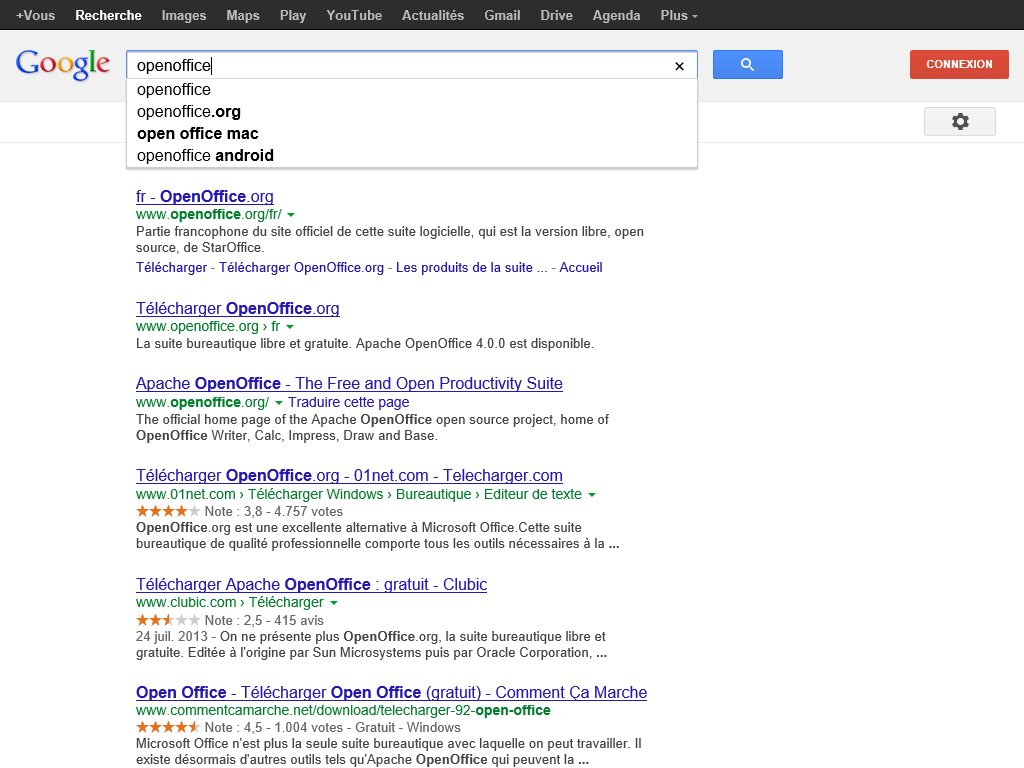
Task: Open the 'fr - OpenOffice.org' result
Action: (x=204, y=197)
